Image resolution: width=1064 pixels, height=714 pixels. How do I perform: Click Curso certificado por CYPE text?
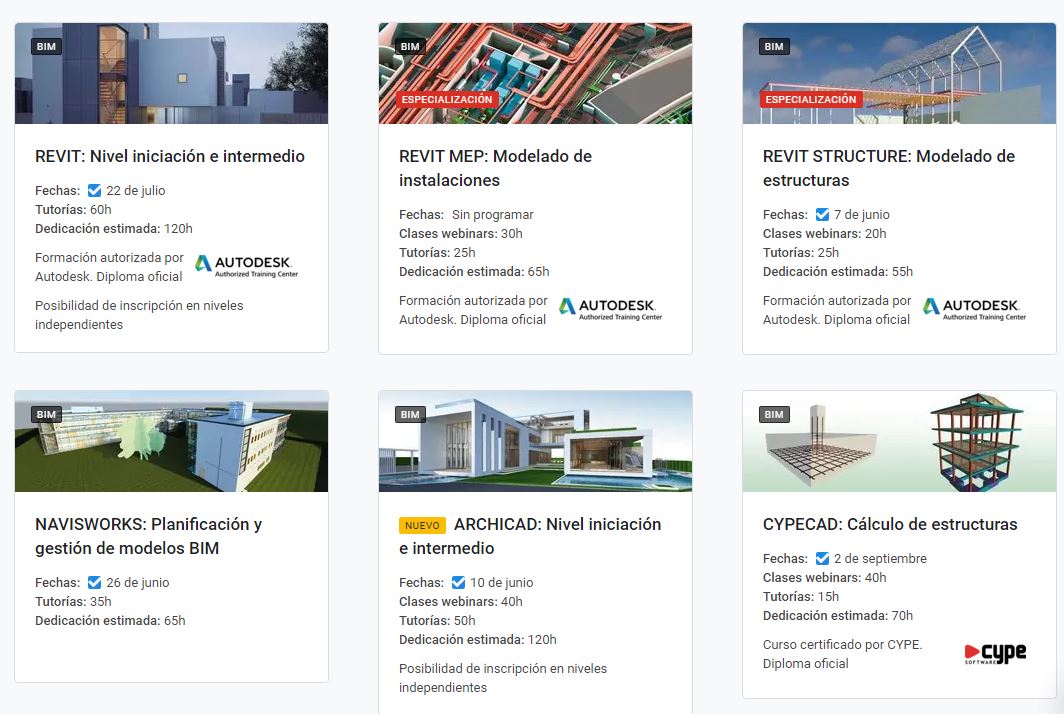843,654
